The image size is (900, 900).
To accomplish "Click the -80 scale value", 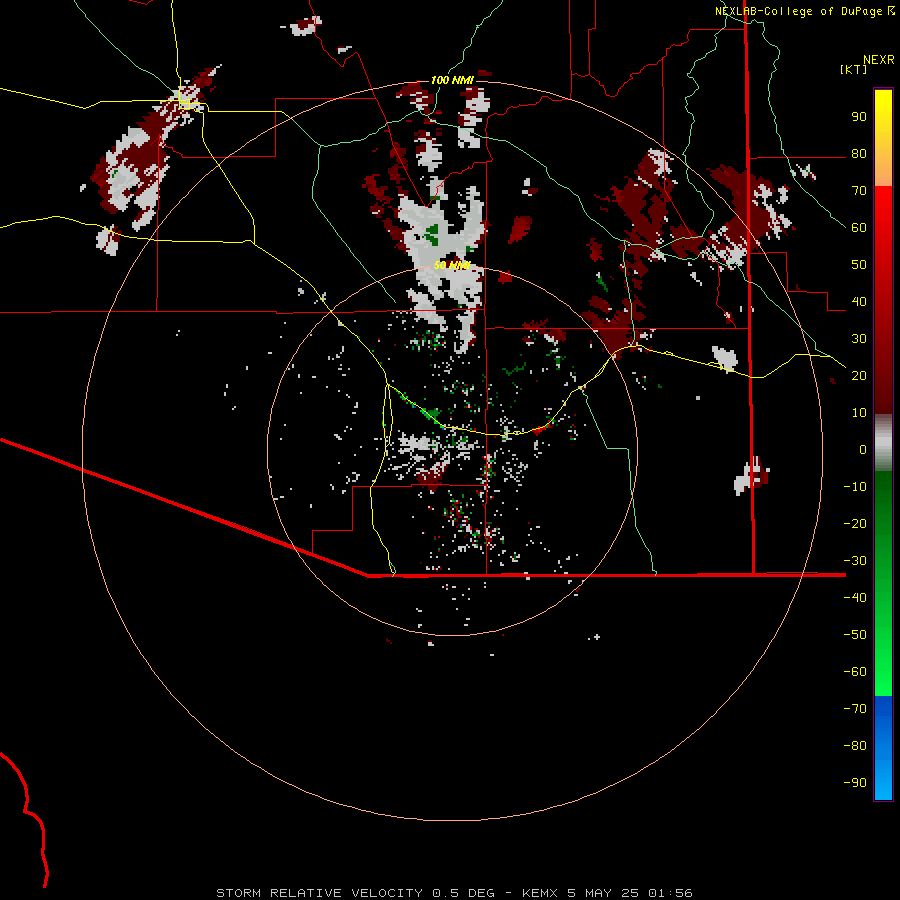I will pyautogui.click(x=855, y=746).
